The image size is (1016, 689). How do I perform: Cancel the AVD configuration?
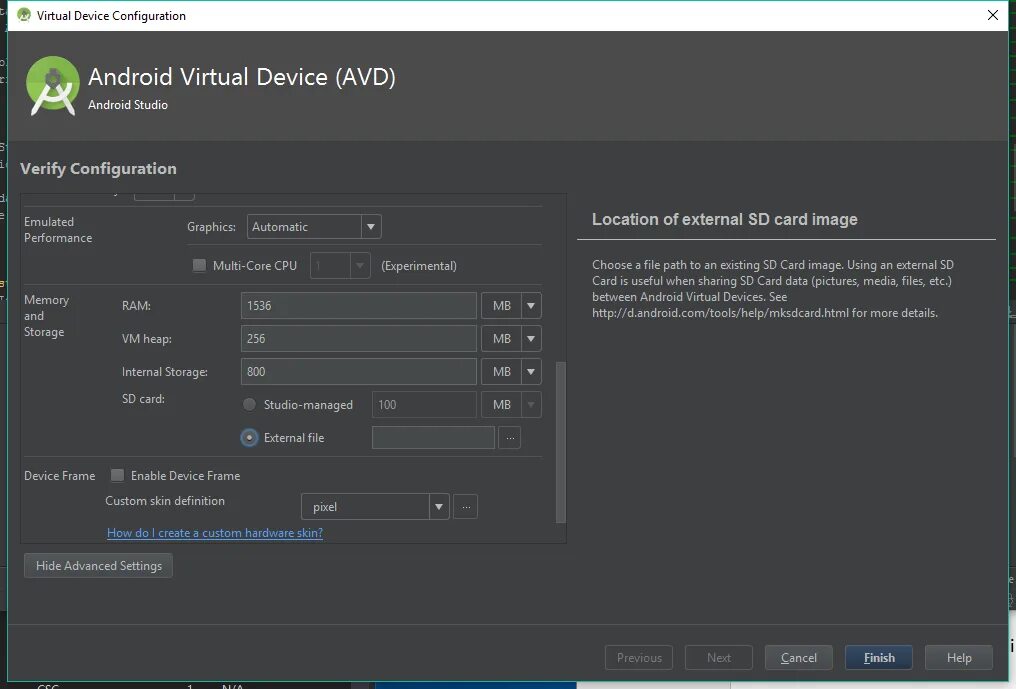(x=798, y=657)
